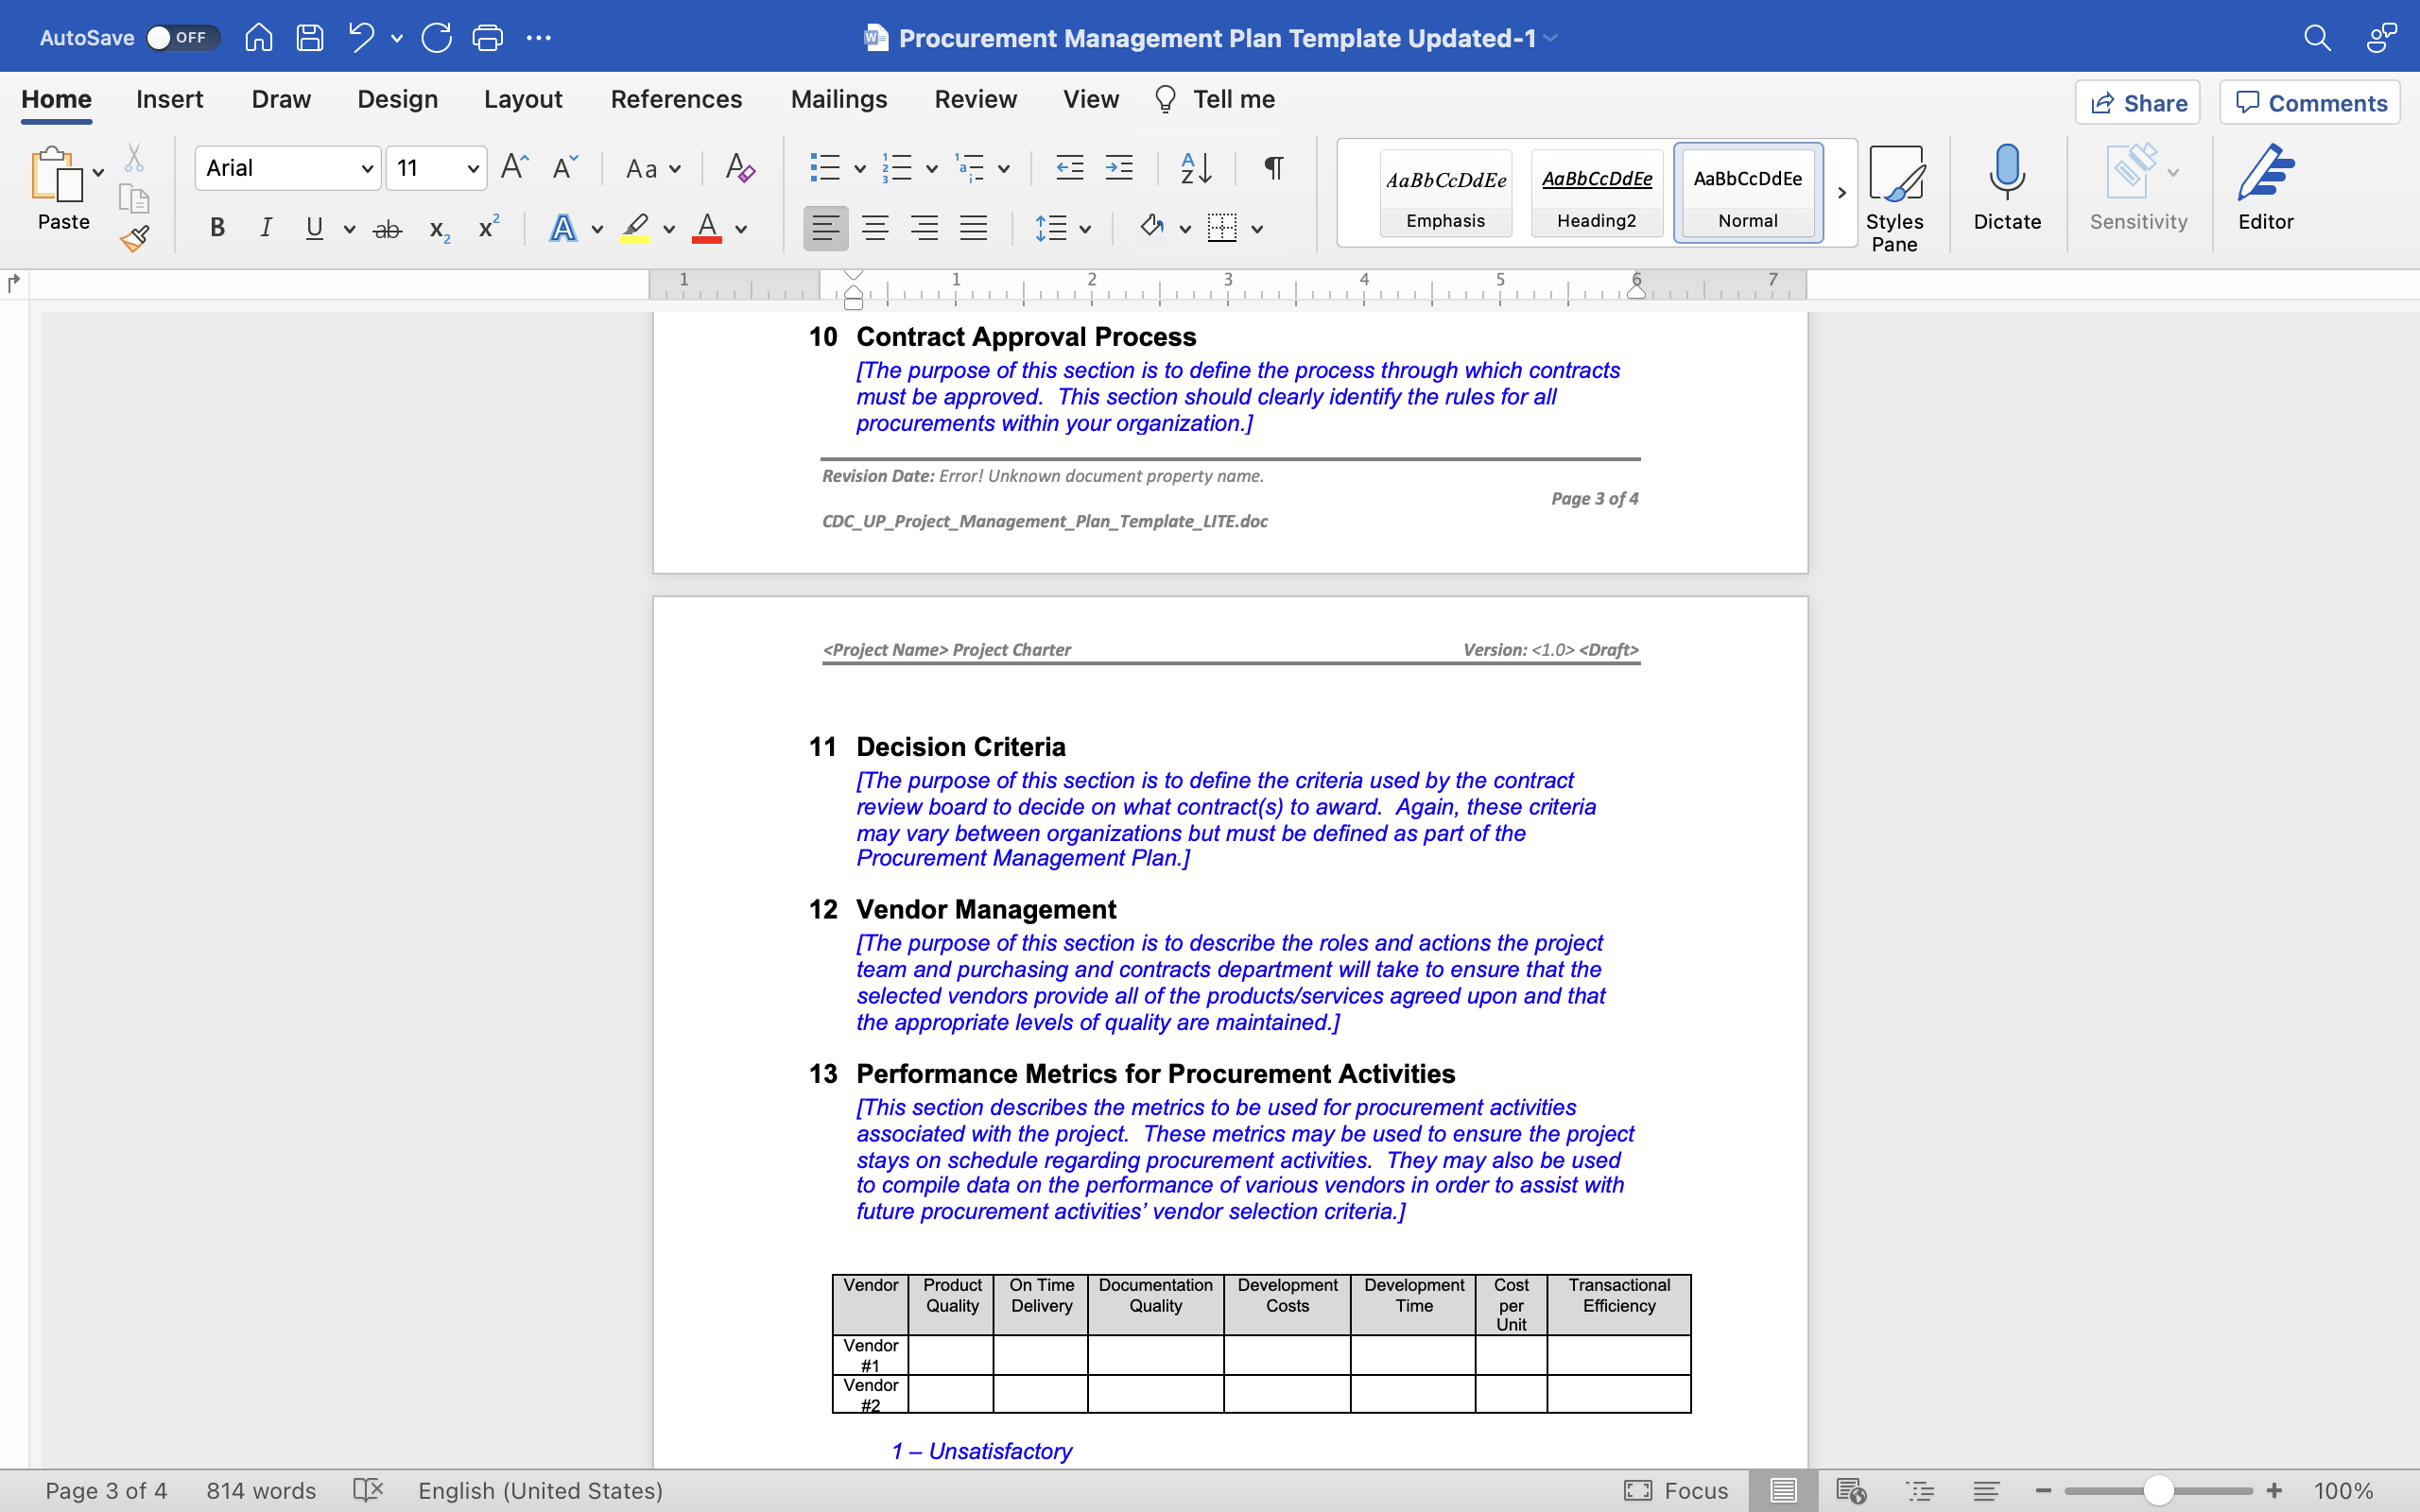Show paragraph marks with pilcrow icon

1273,168
